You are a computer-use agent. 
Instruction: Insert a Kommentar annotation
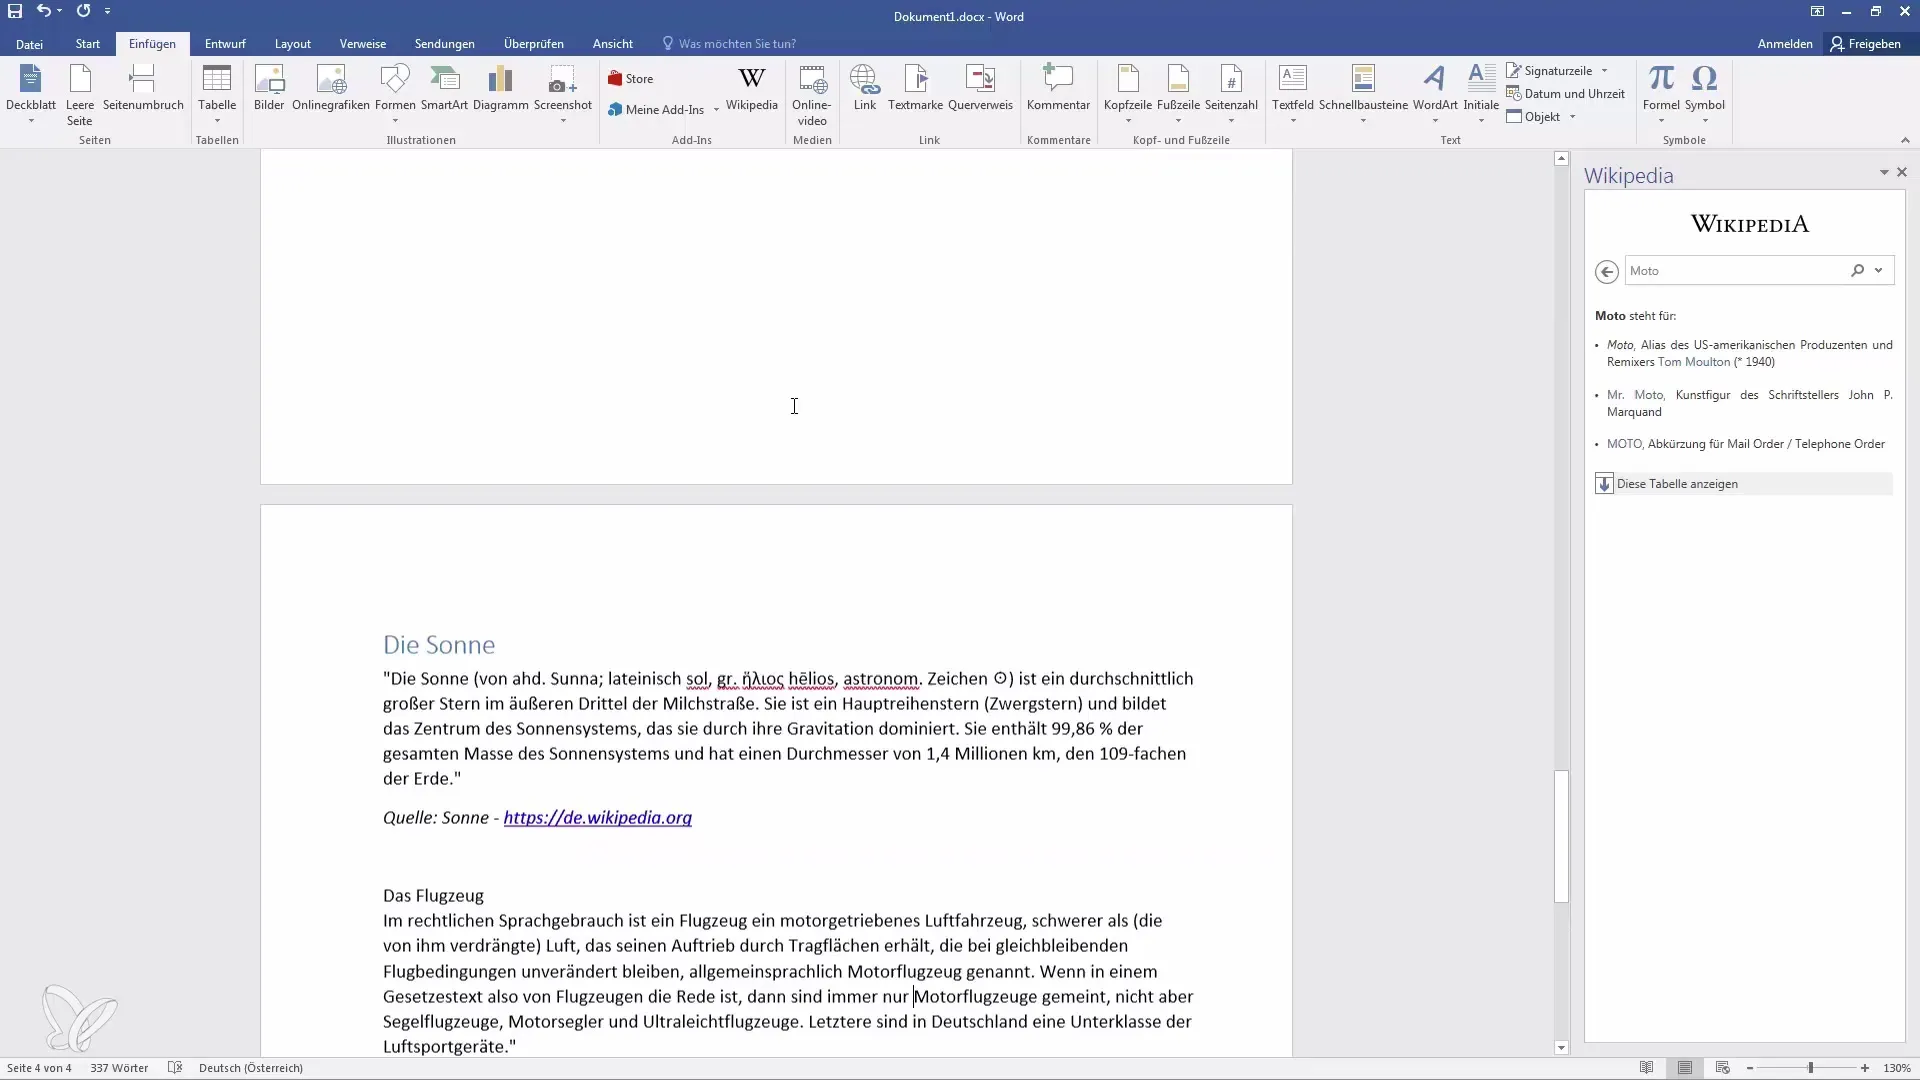1058,87
